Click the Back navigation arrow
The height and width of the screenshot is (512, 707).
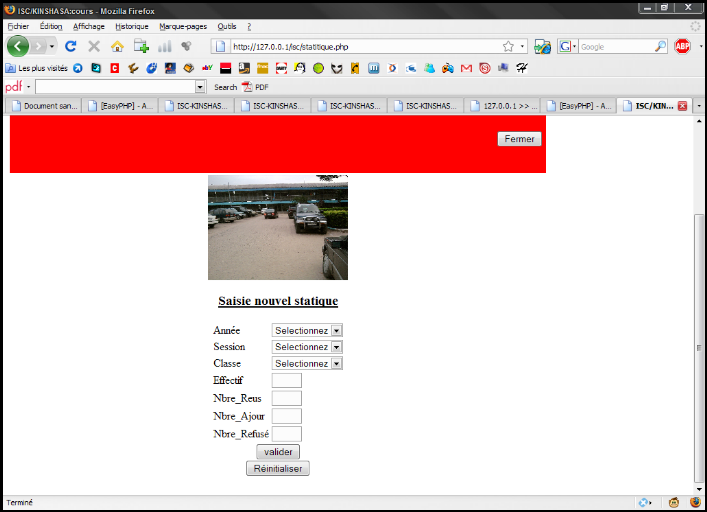(19, 46)
